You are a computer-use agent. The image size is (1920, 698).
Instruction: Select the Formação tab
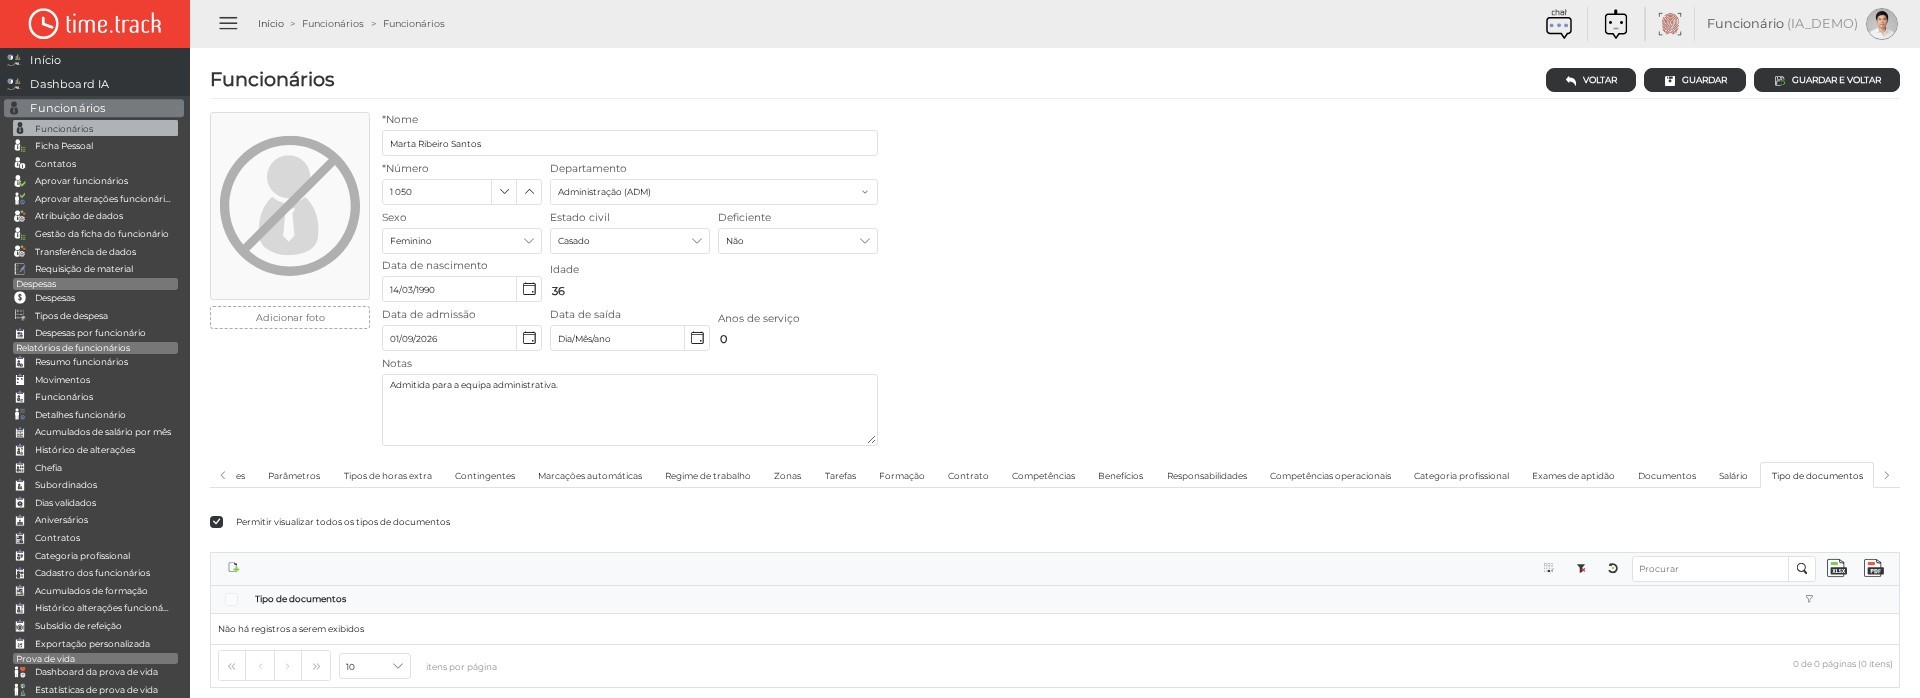902,476
